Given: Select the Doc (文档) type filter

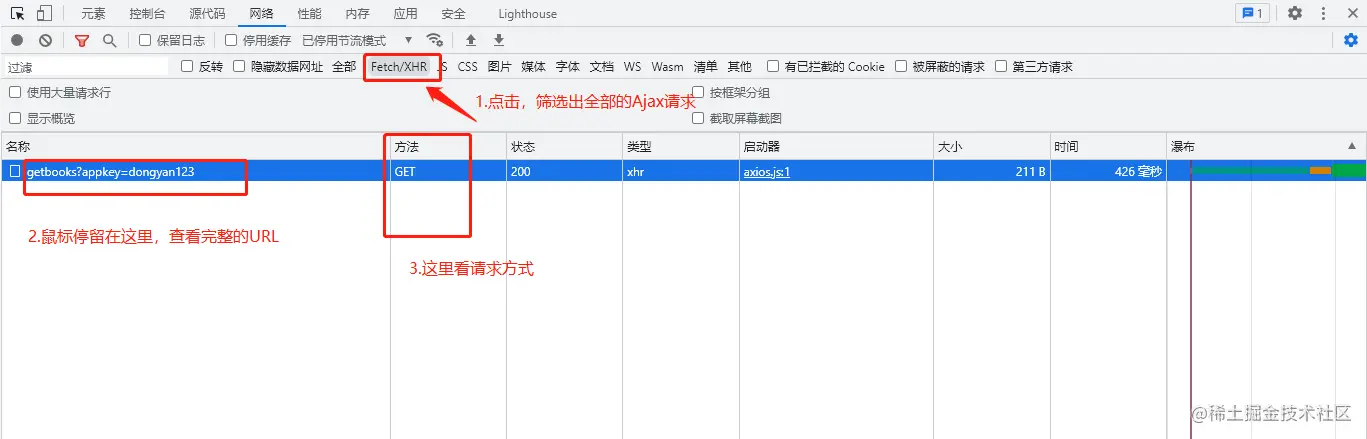Looking at the screenshot, I should click(x=601, y=66).
